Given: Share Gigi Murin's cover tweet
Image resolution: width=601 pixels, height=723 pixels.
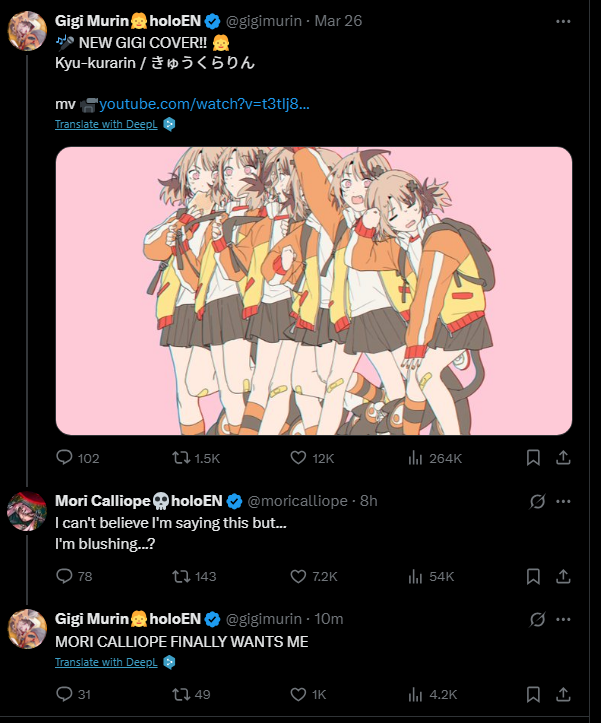Looking at the screenshot, I should (x=563, y=458).
